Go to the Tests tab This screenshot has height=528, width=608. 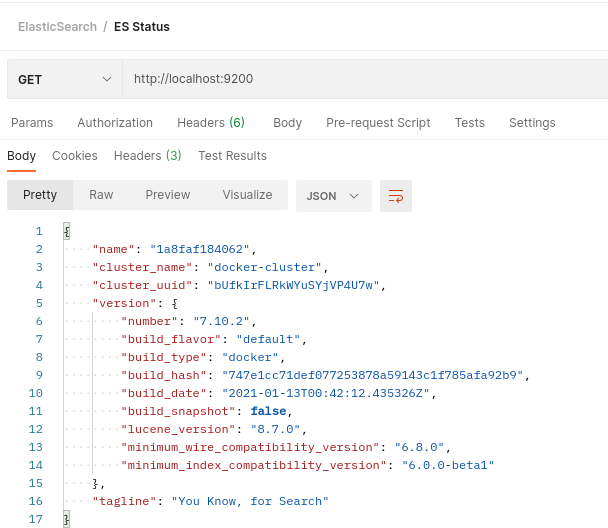click(470, 123)
